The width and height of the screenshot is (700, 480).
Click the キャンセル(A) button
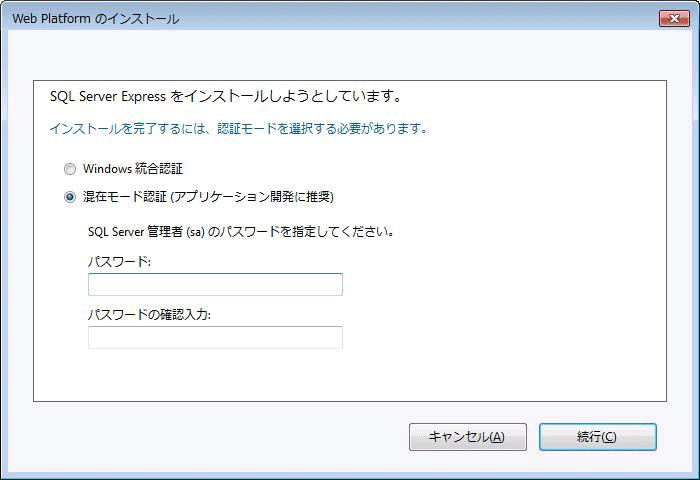click(467, 437)
